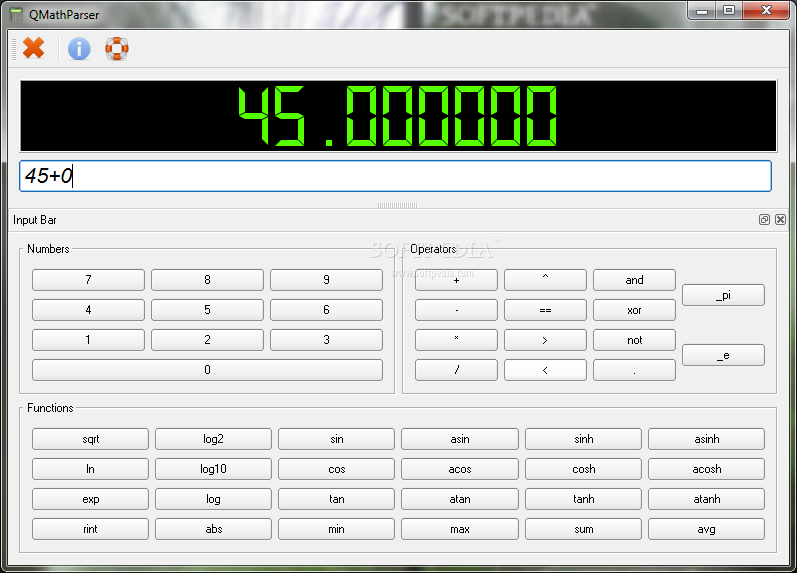Insert the max function
This screenshot has width=797, height=573.
[460, 529]
